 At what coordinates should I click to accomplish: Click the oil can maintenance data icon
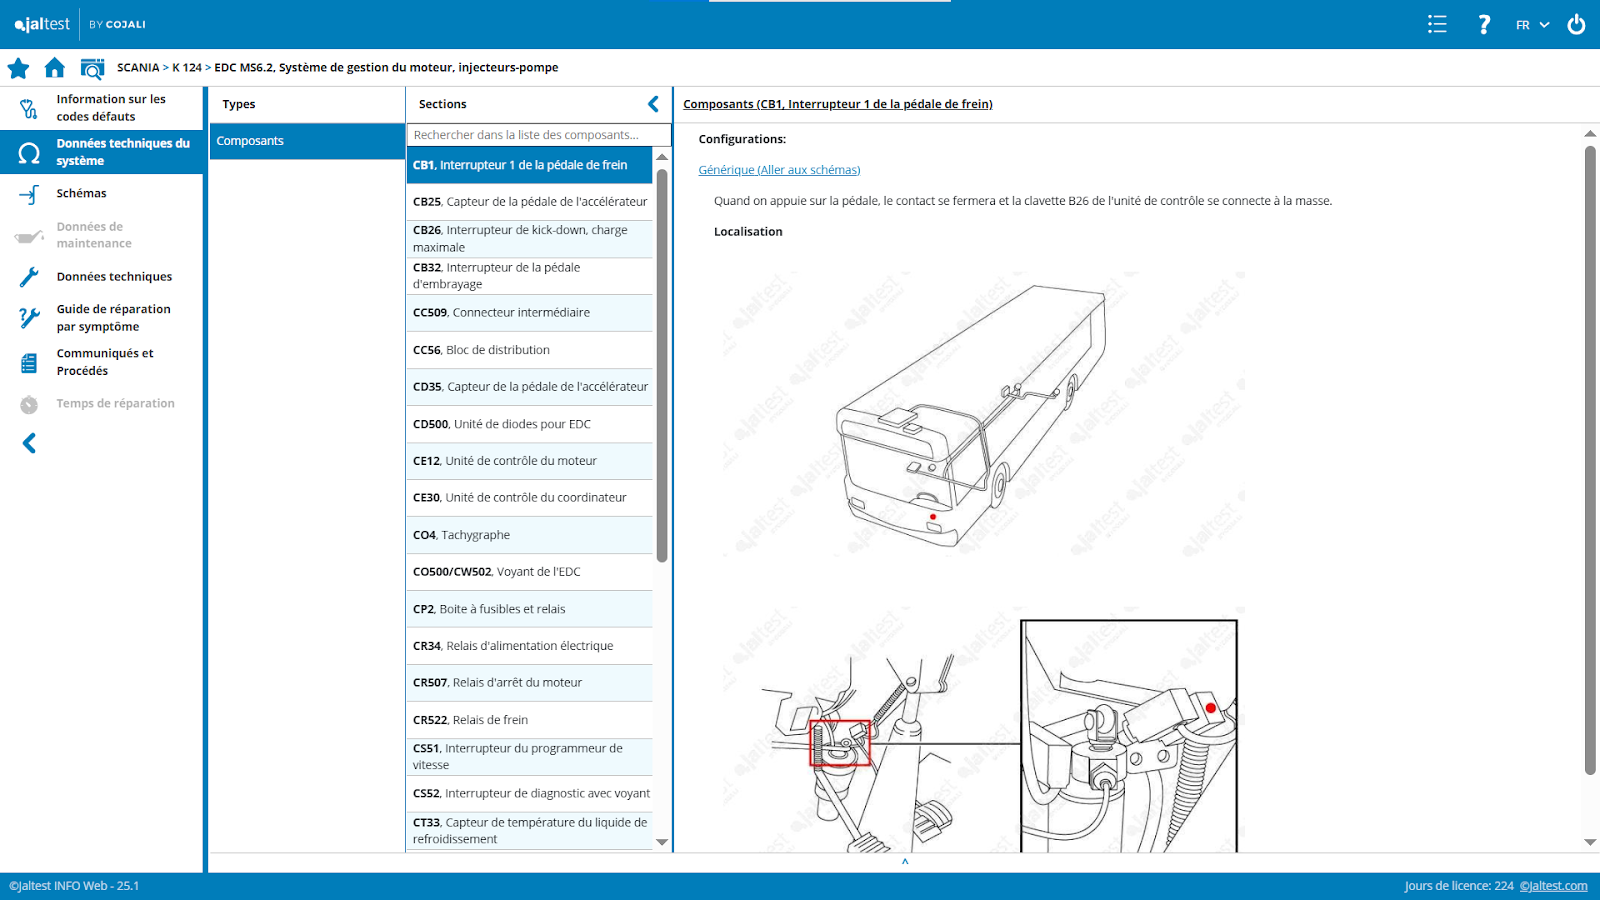[x=29, y=236]
